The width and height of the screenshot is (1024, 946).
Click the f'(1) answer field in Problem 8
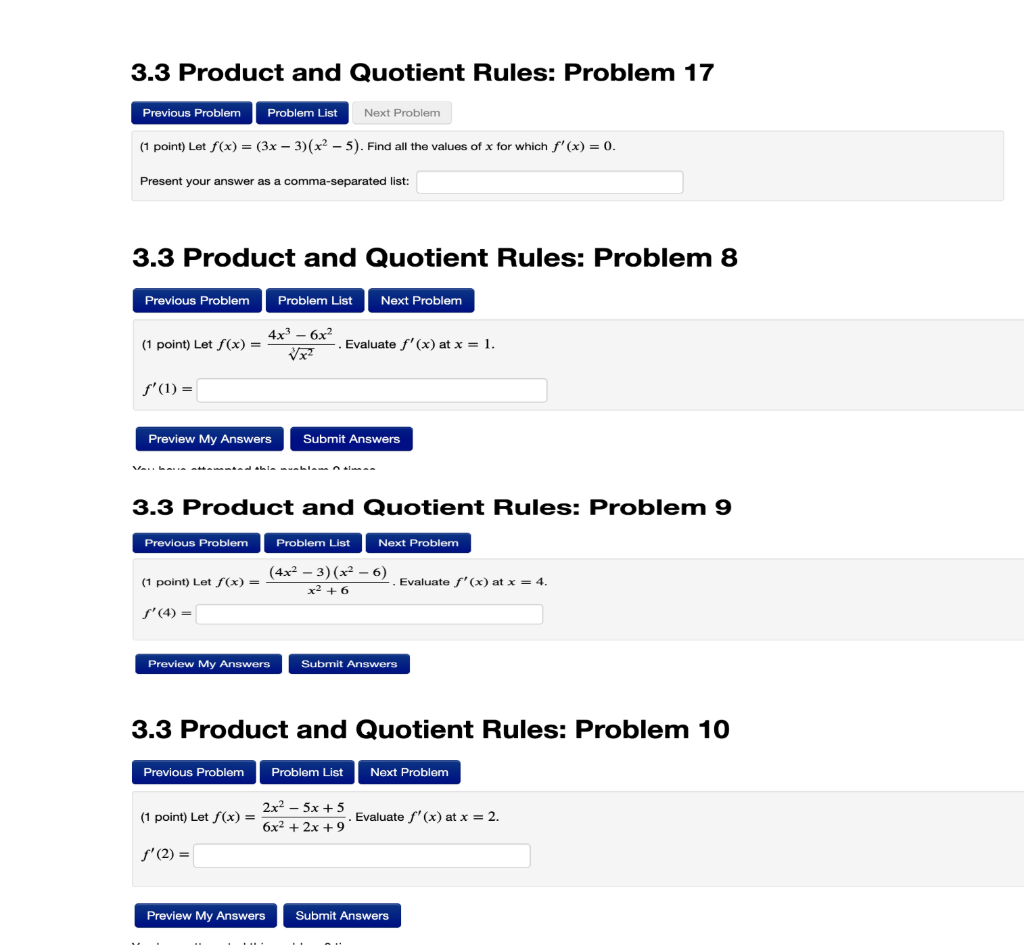click(371, 390)
